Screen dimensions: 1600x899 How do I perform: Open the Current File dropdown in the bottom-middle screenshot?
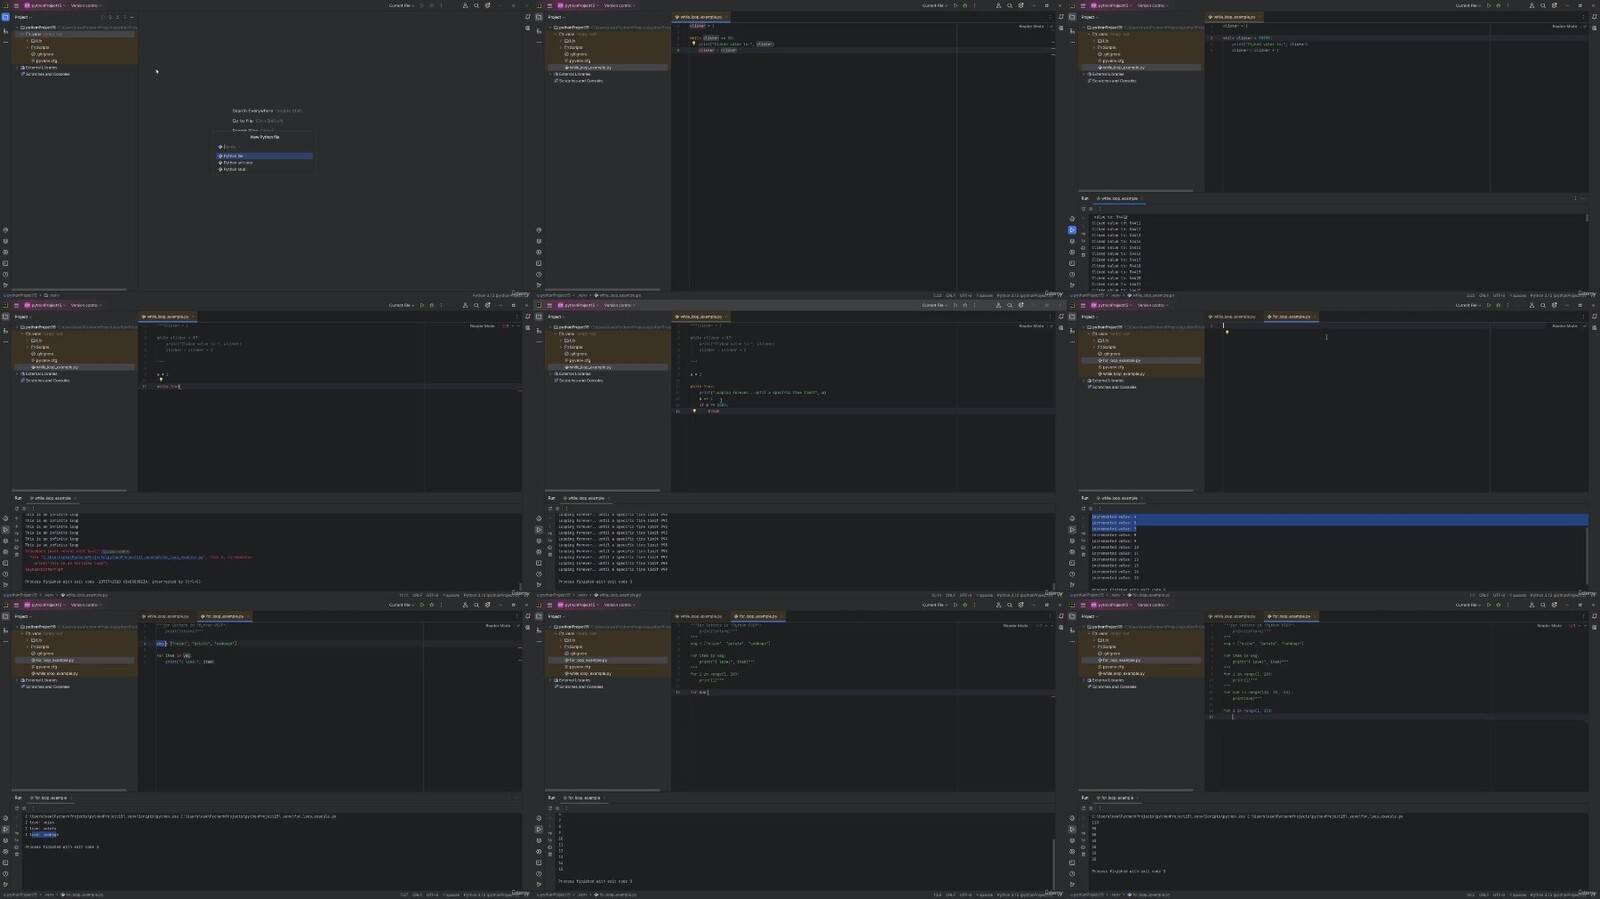click(935, 605)
